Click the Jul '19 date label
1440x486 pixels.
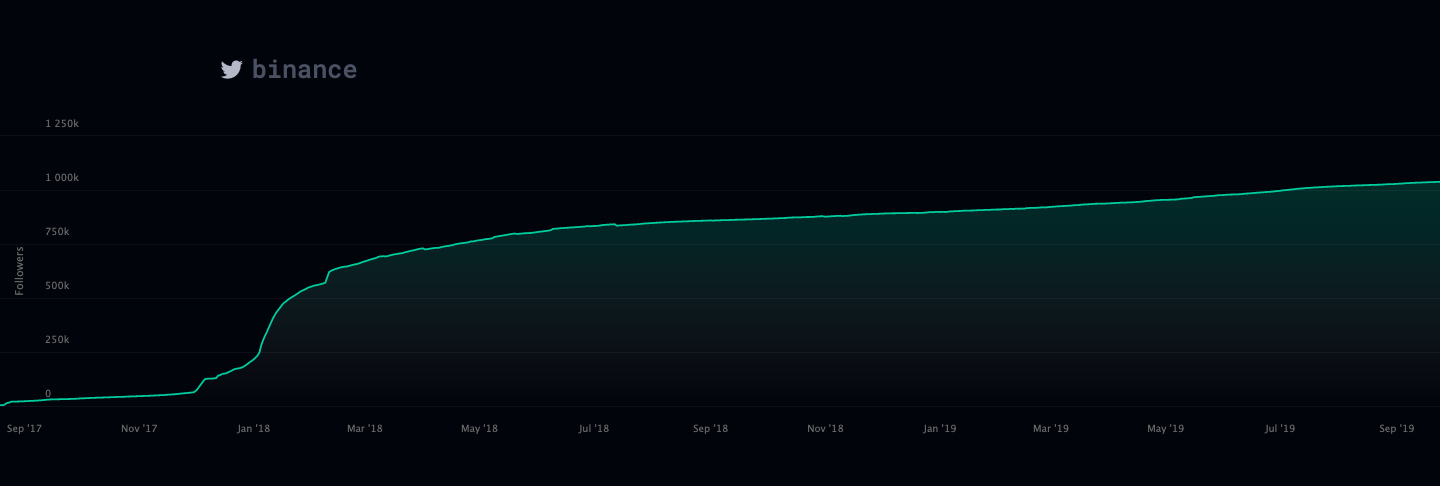click(x=1280, y=429)
